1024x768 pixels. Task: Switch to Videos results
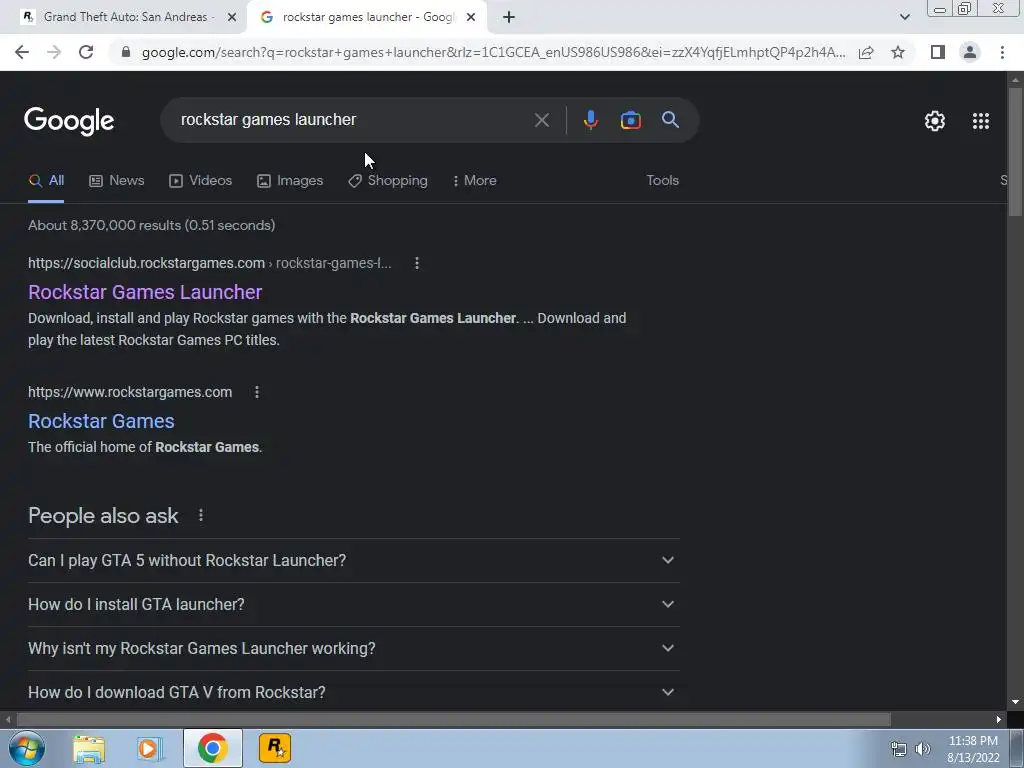200,181
